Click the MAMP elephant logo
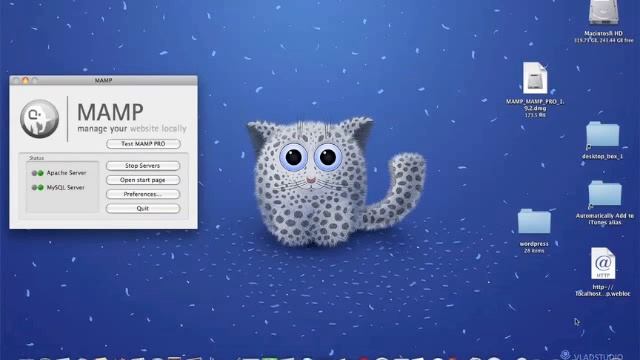Viewport: 640px width, 360px height. pyautogui.click(x=40, y=119)
